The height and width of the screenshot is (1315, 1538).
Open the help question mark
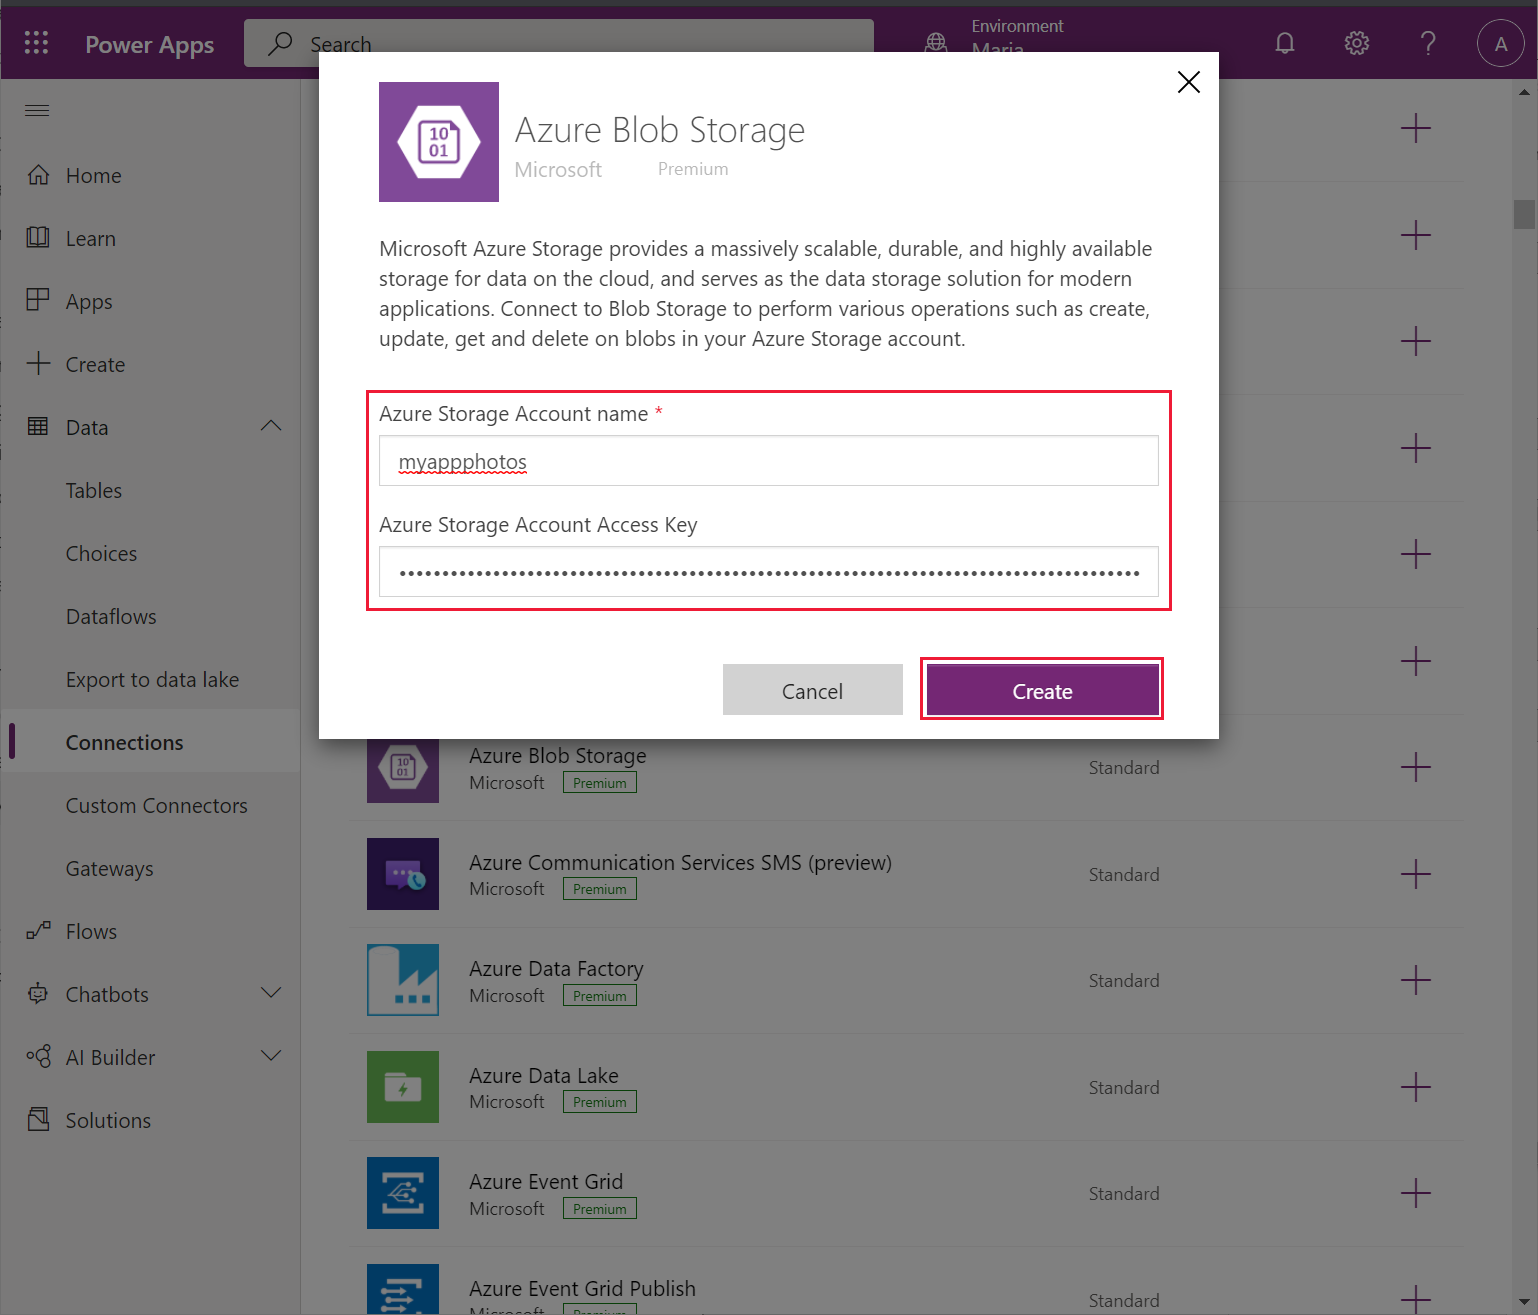1428,43
